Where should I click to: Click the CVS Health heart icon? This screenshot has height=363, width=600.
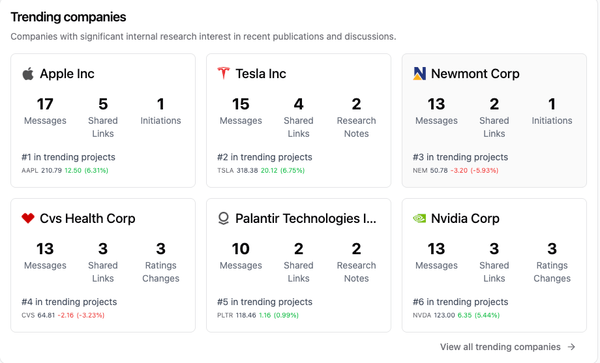(28, 218)
